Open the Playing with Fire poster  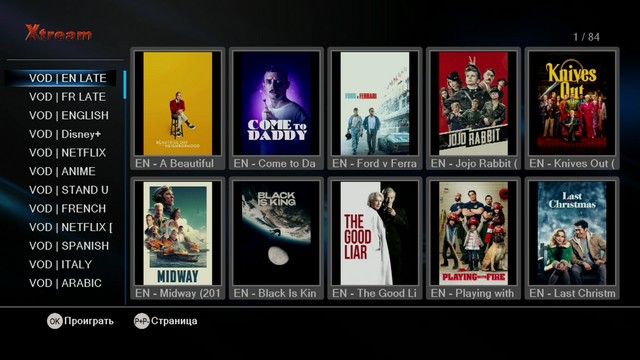pyautogui.click(x=473, y=233)
